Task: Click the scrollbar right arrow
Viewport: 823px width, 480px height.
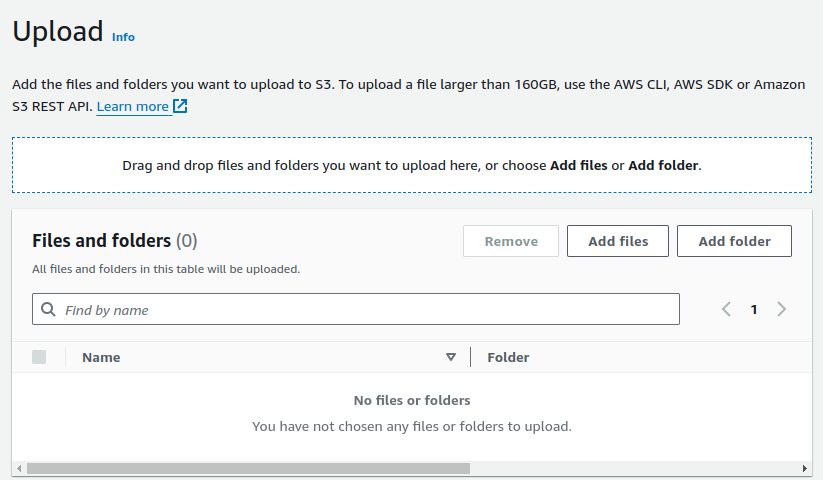Action: 805,468
